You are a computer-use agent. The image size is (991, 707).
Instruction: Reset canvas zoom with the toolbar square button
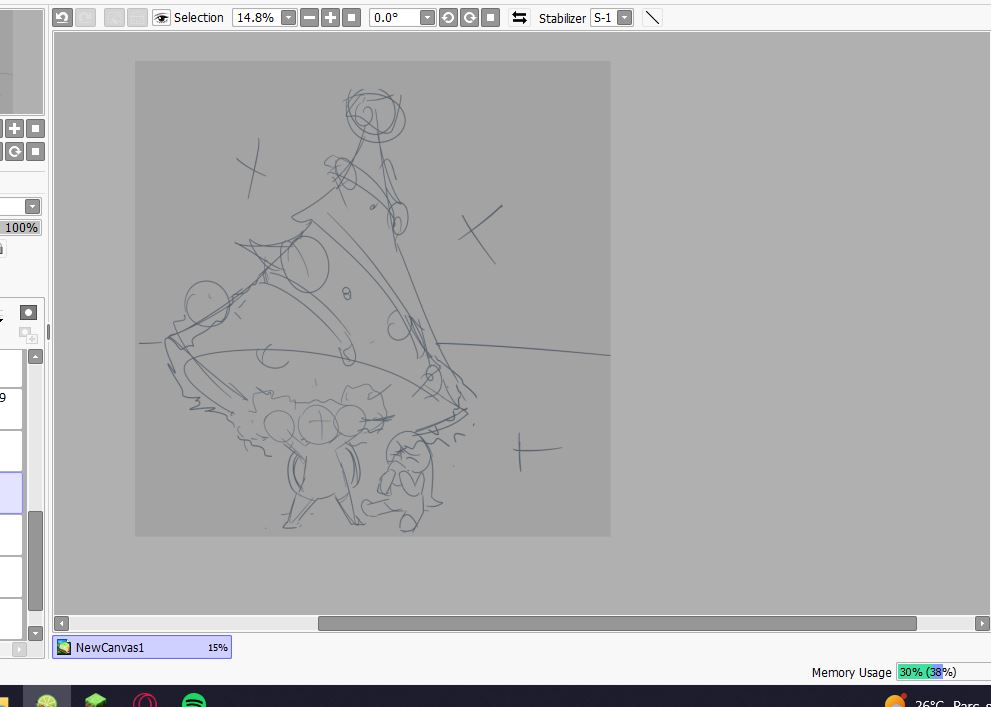pos(351,18)
